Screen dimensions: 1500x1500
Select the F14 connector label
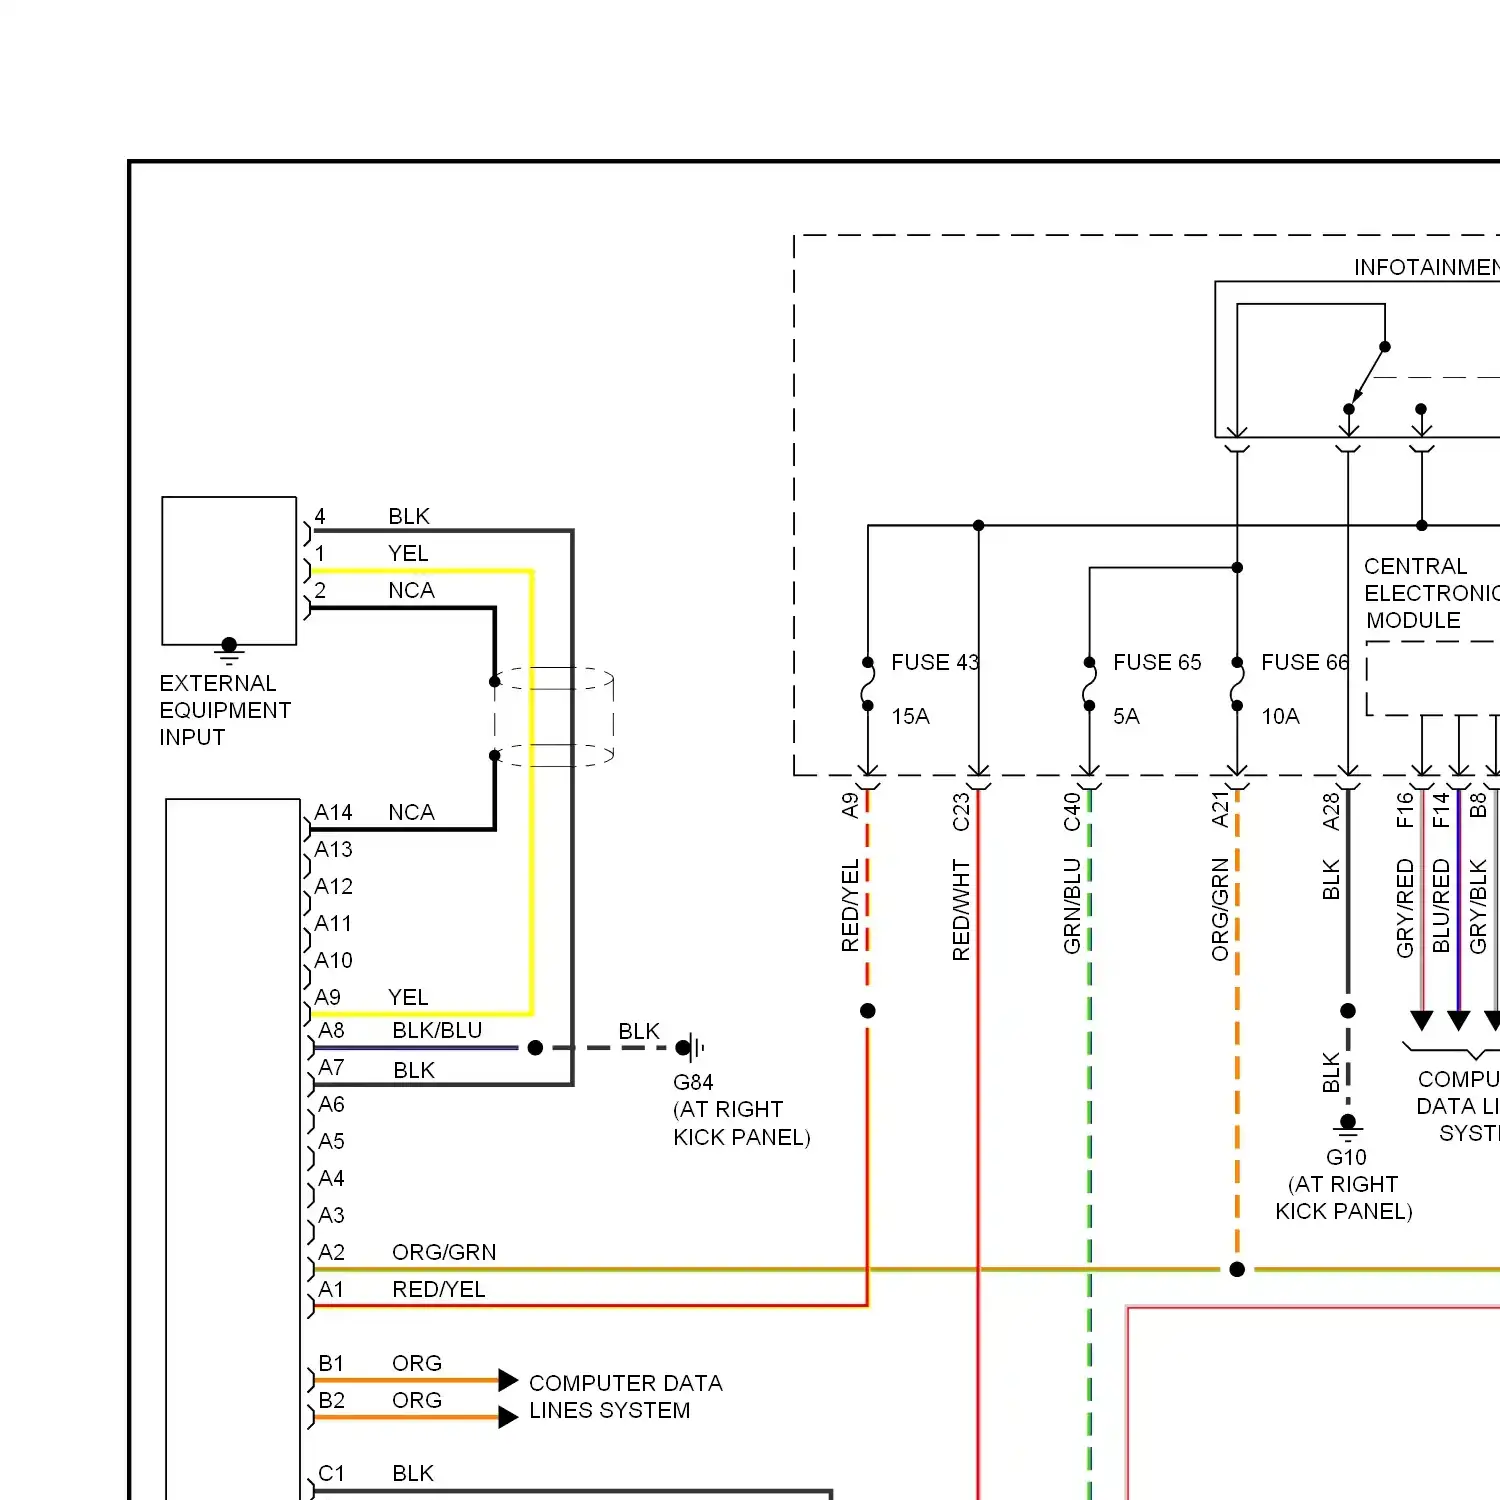tap(1441, 810)
